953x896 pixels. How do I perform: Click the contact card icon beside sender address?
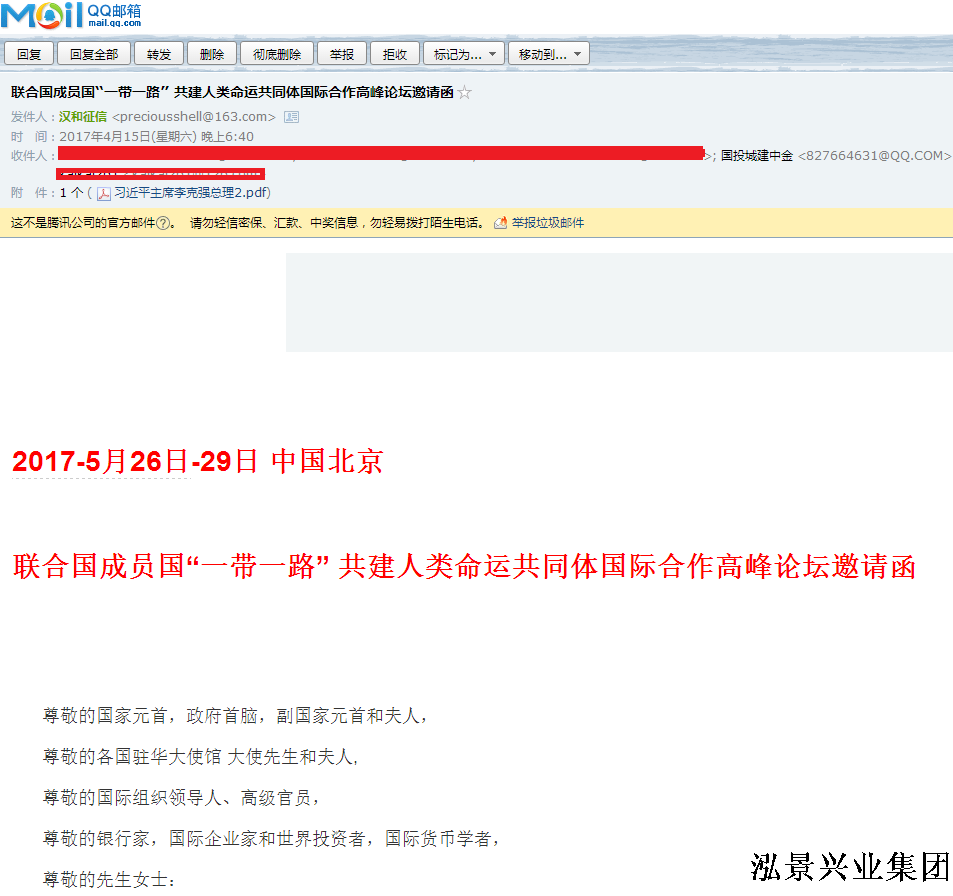291,117
